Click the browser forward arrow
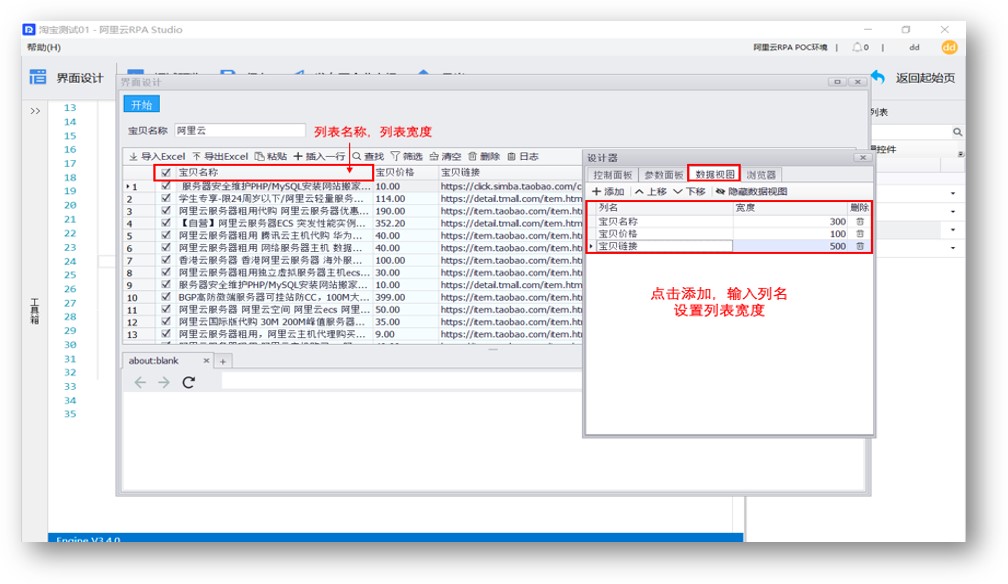The width and height of the screenshot is (1008, 584). click(x=164, y=383)
